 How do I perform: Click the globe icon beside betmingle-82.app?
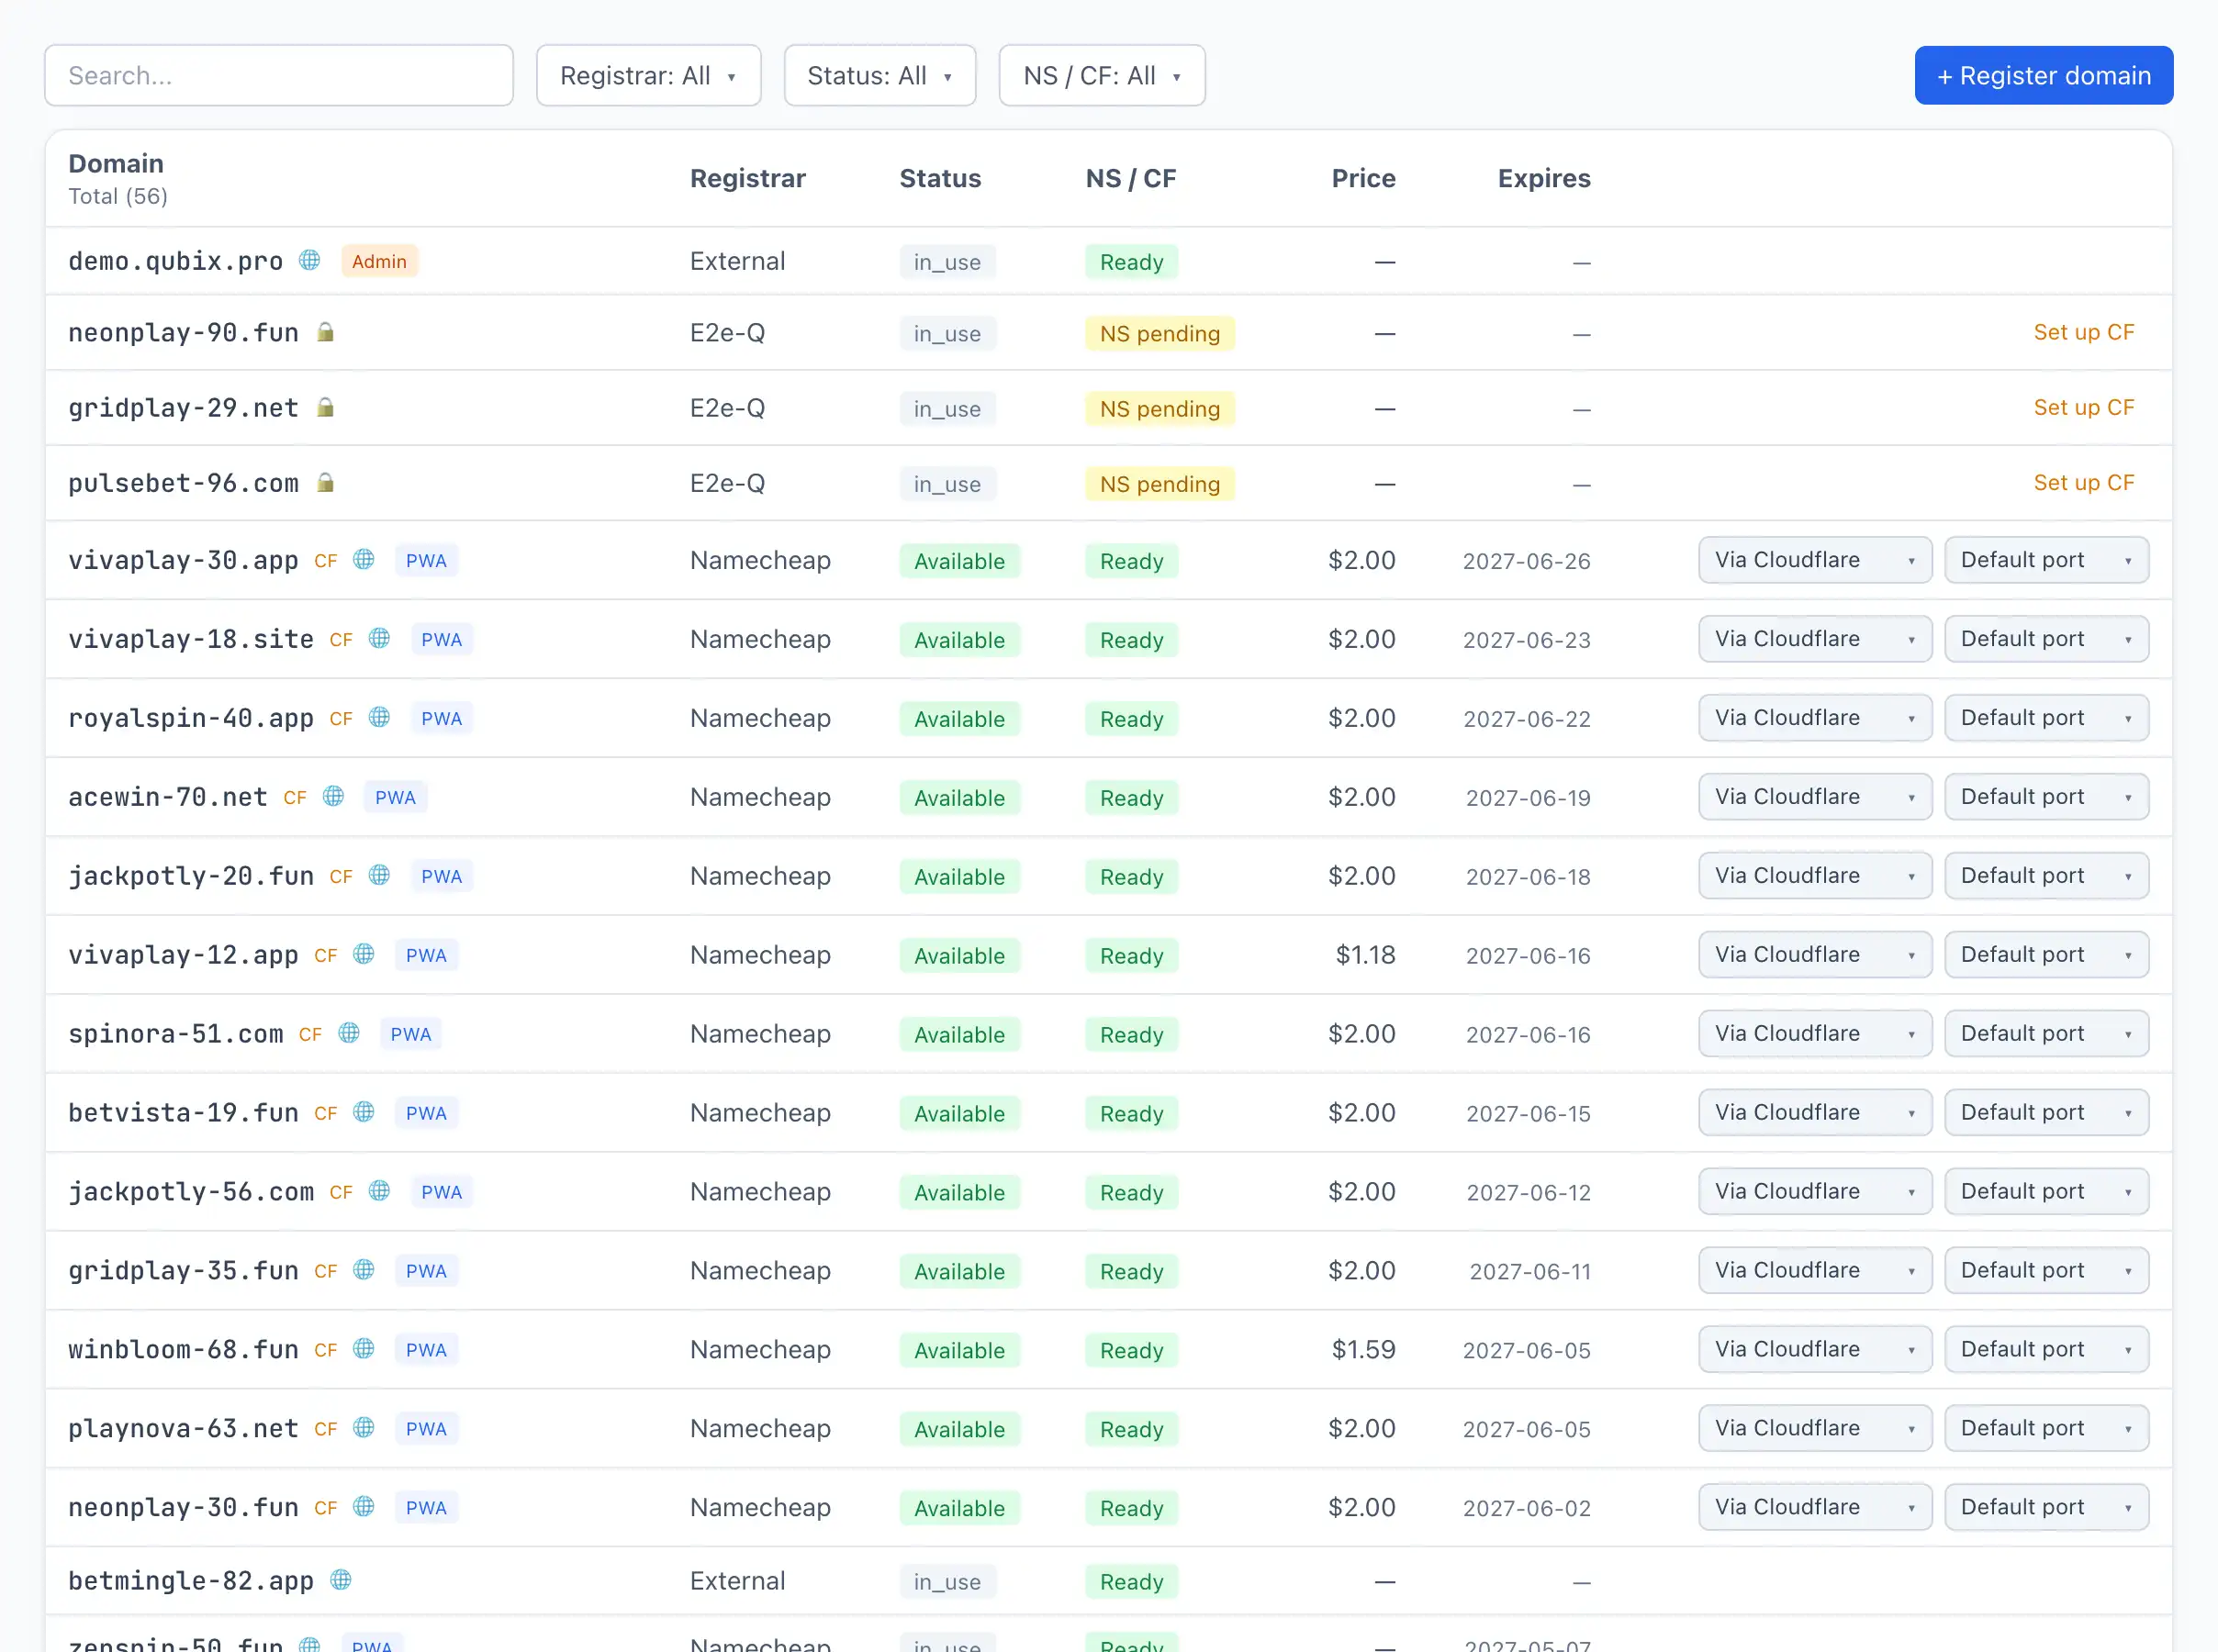(x=341, y=1580)
